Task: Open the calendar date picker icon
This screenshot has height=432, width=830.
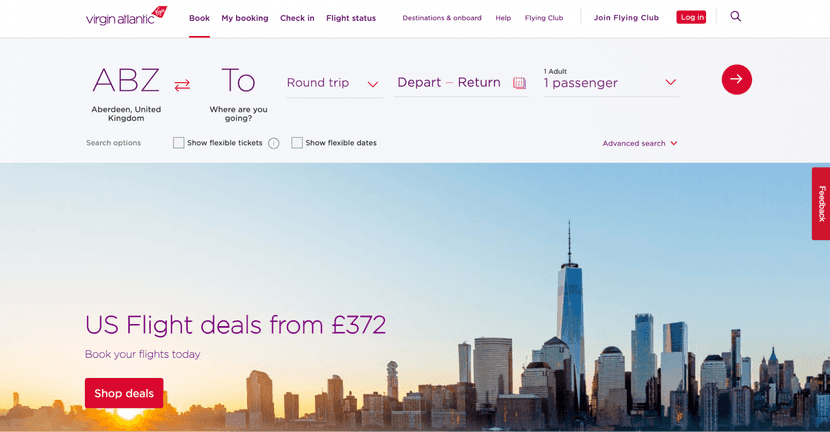Action: pyautogui.click(x=519, y=83)
